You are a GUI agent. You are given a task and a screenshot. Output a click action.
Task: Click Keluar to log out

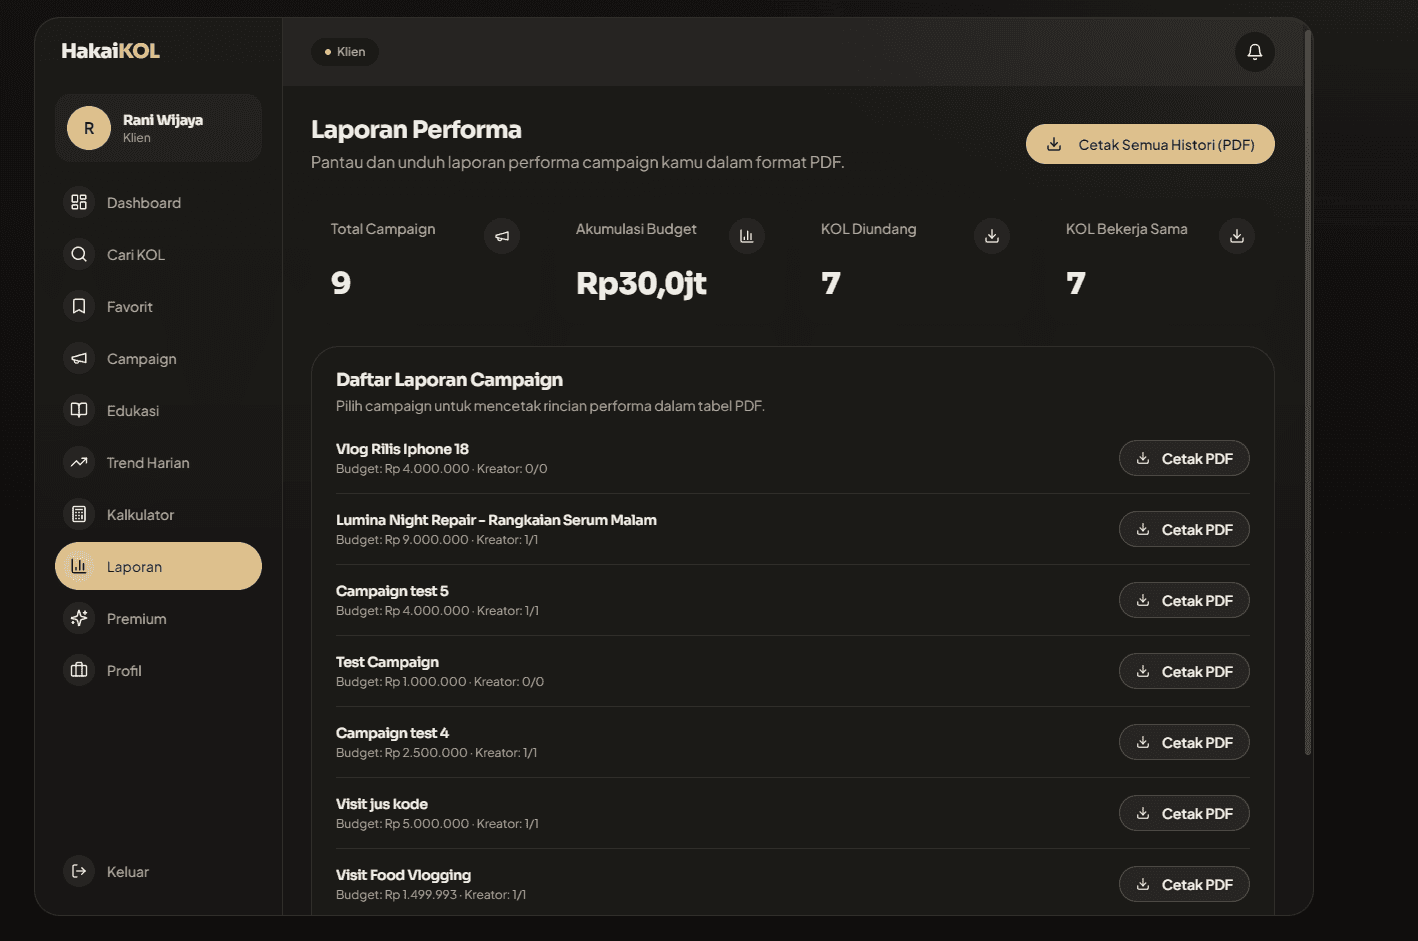158,871
